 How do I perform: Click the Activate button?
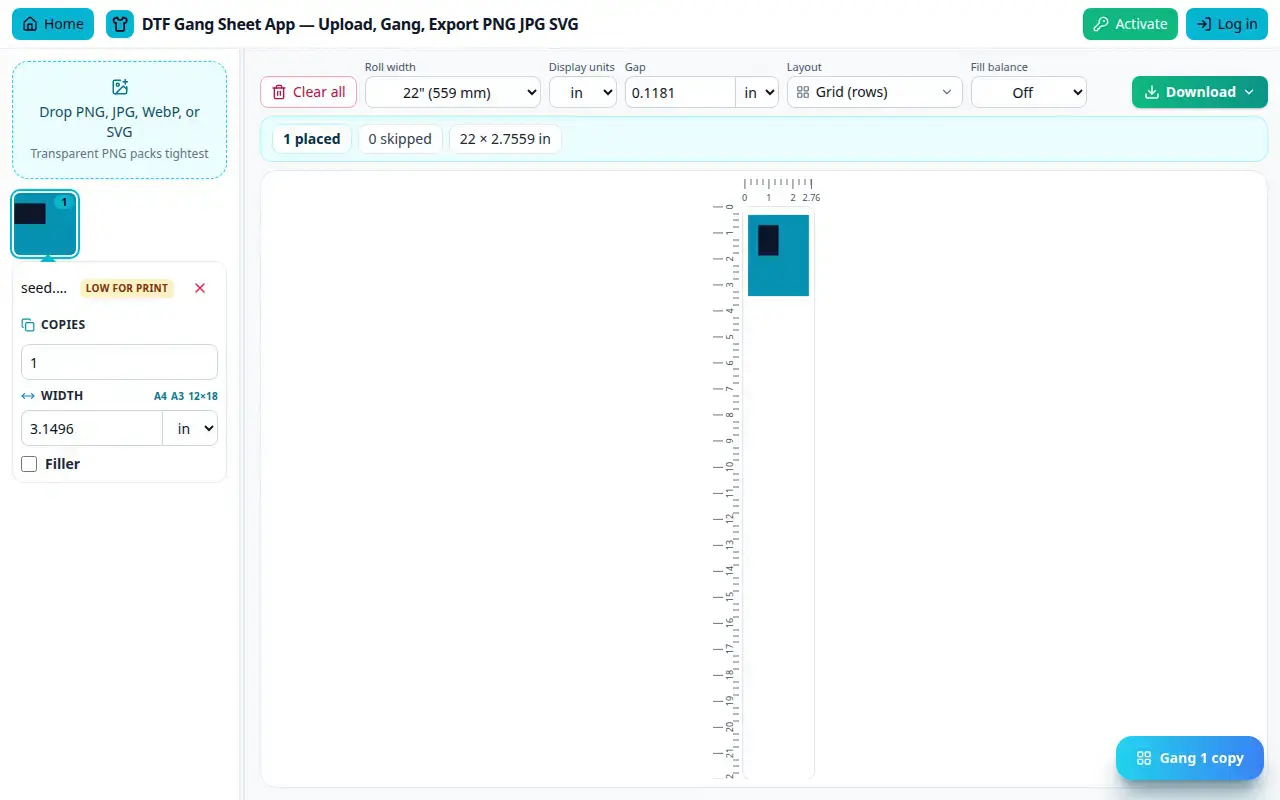point(1130,24)
